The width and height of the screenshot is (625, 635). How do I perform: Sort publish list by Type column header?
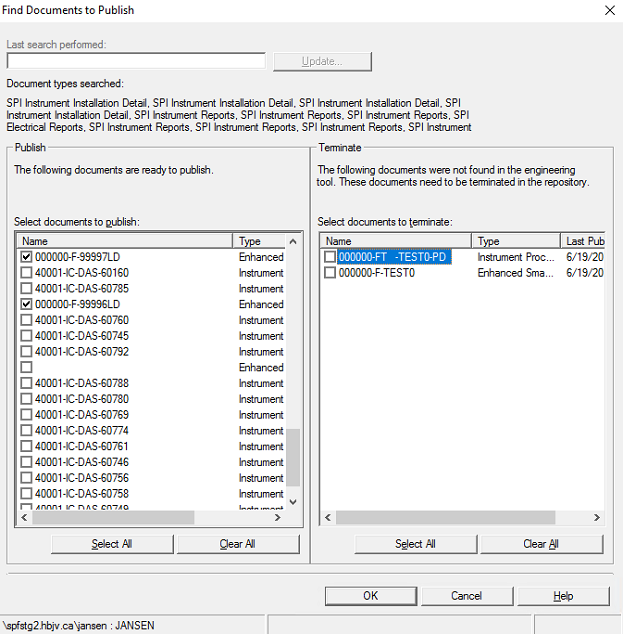point(259,241)
